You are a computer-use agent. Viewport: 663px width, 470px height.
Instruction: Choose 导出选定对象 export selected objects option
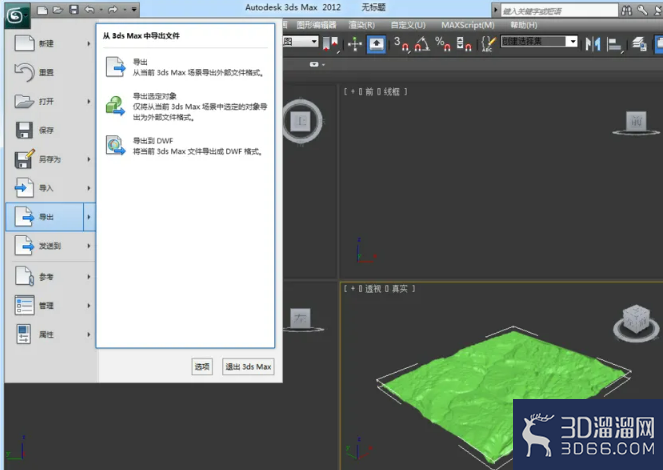185,107
